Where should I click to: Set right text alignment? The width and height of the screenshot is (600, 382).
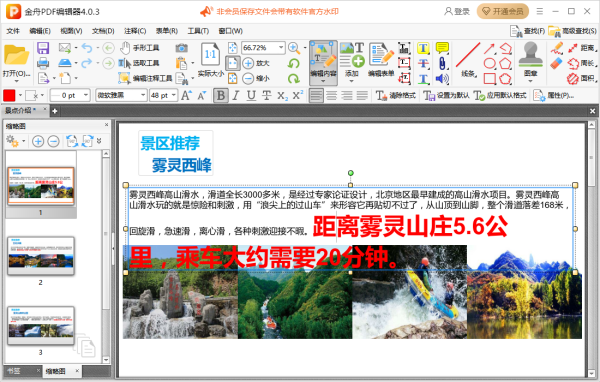point(347,95)
